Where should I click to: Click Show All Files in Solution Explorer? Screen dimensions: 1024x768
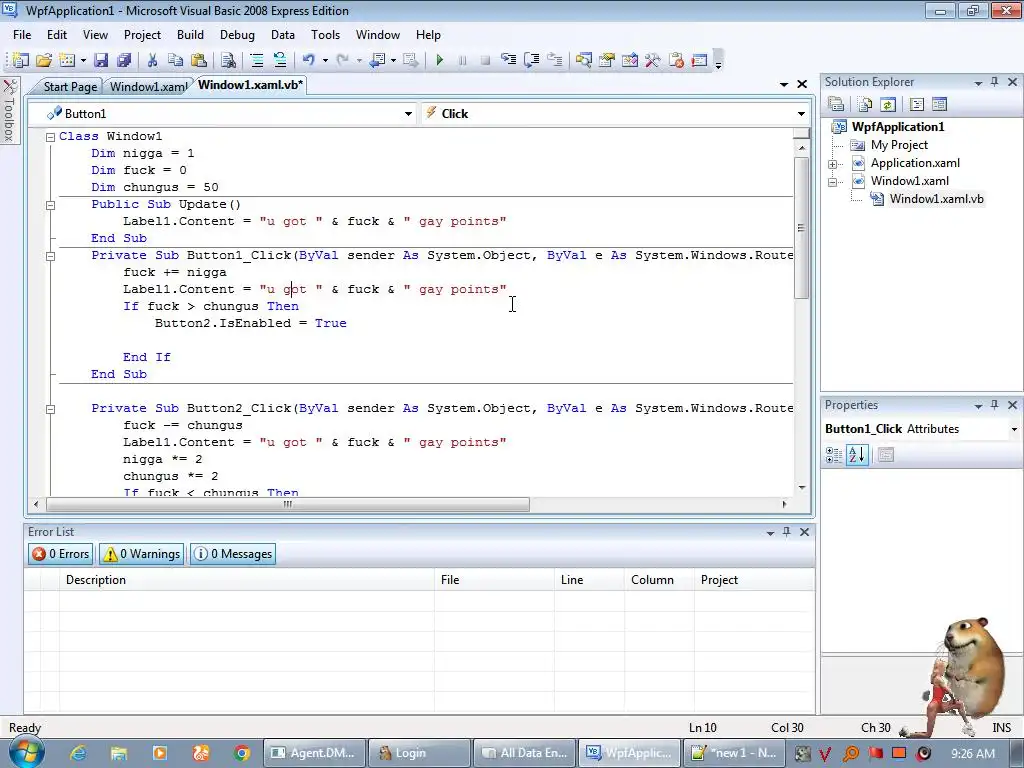[x=865, y=104]
